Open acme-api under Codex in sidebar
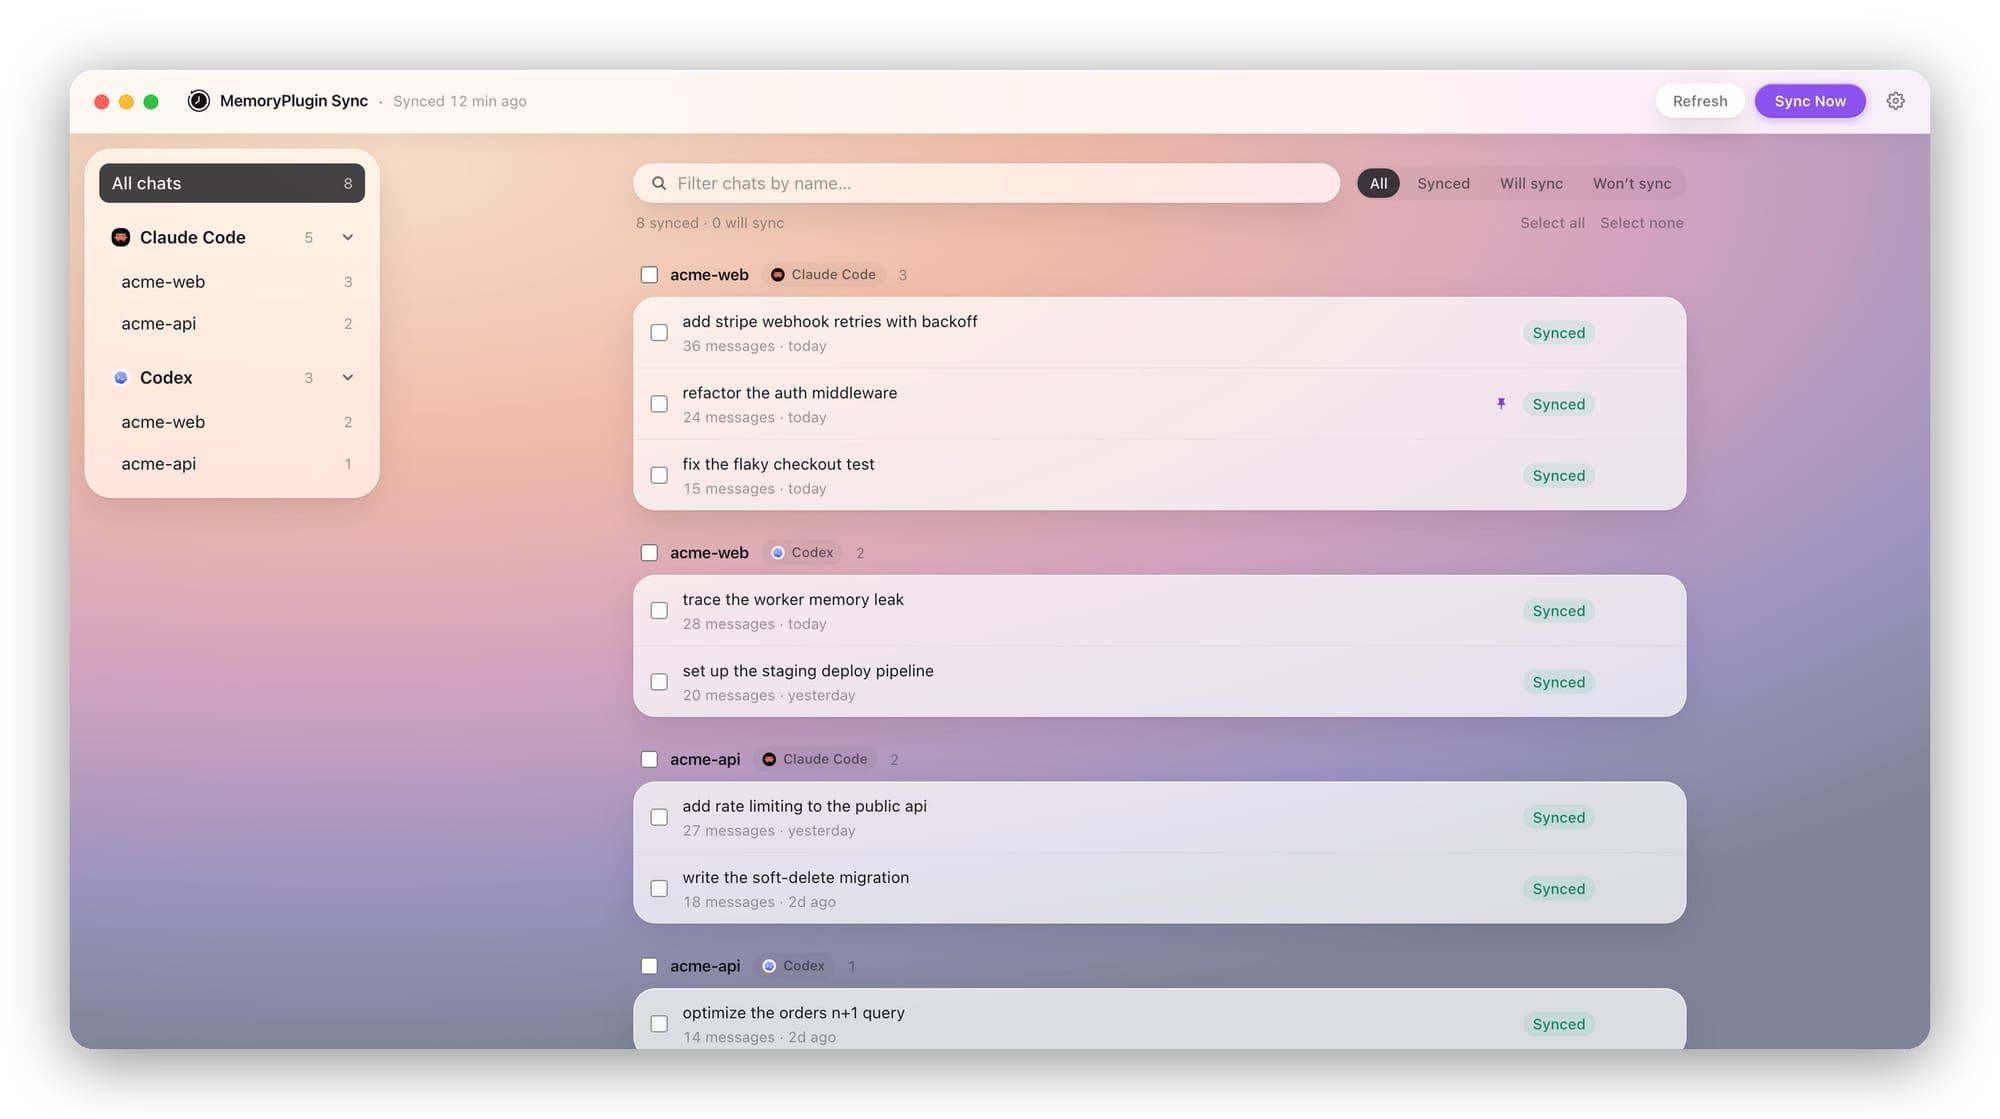 pyautogui.click(x=232, y=464)
